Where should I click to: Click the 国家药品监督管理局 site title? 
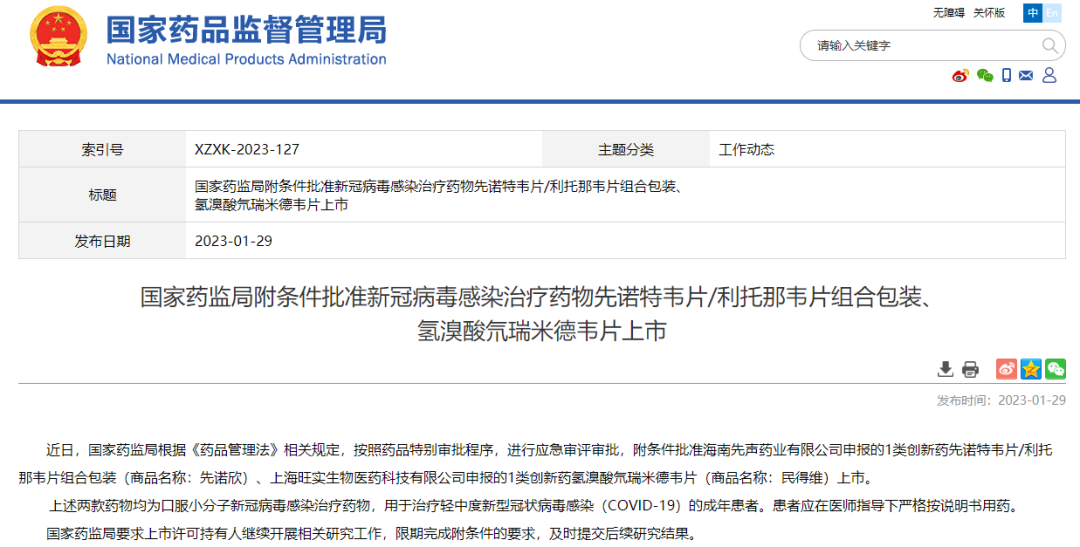click(x=246, y=29)
